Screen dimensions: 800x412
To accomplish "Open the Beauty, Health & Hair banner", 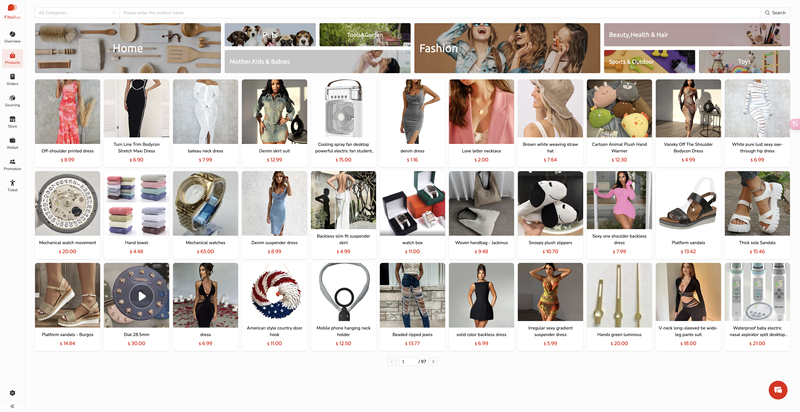I will pyautogui.click(x=697, y=35).
